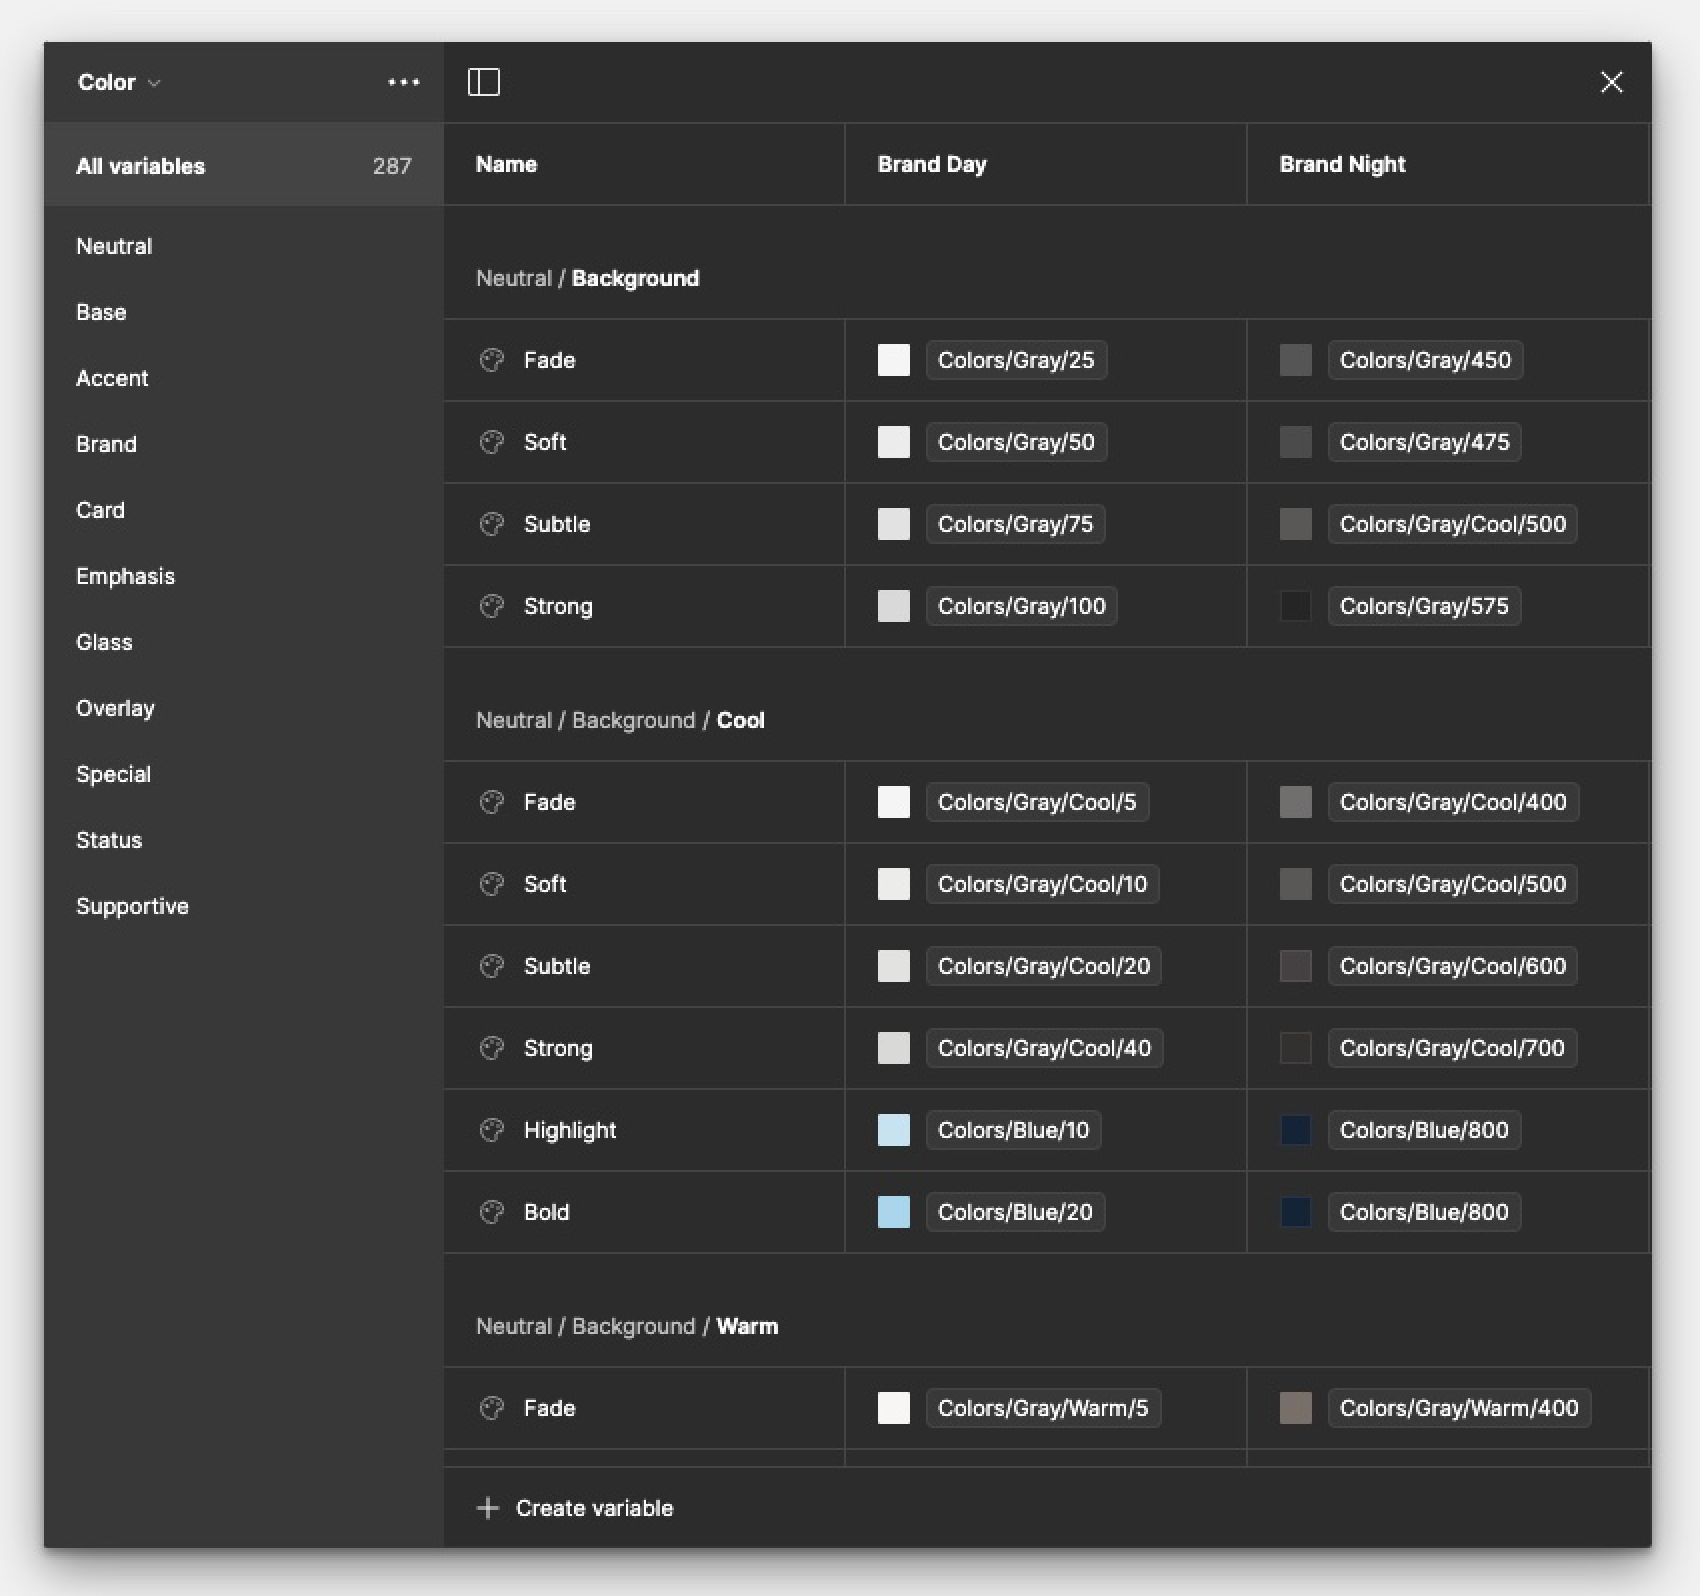Click the Brand Night column header
The image size is (1700, 1596).
click(x=1341, y=164)
